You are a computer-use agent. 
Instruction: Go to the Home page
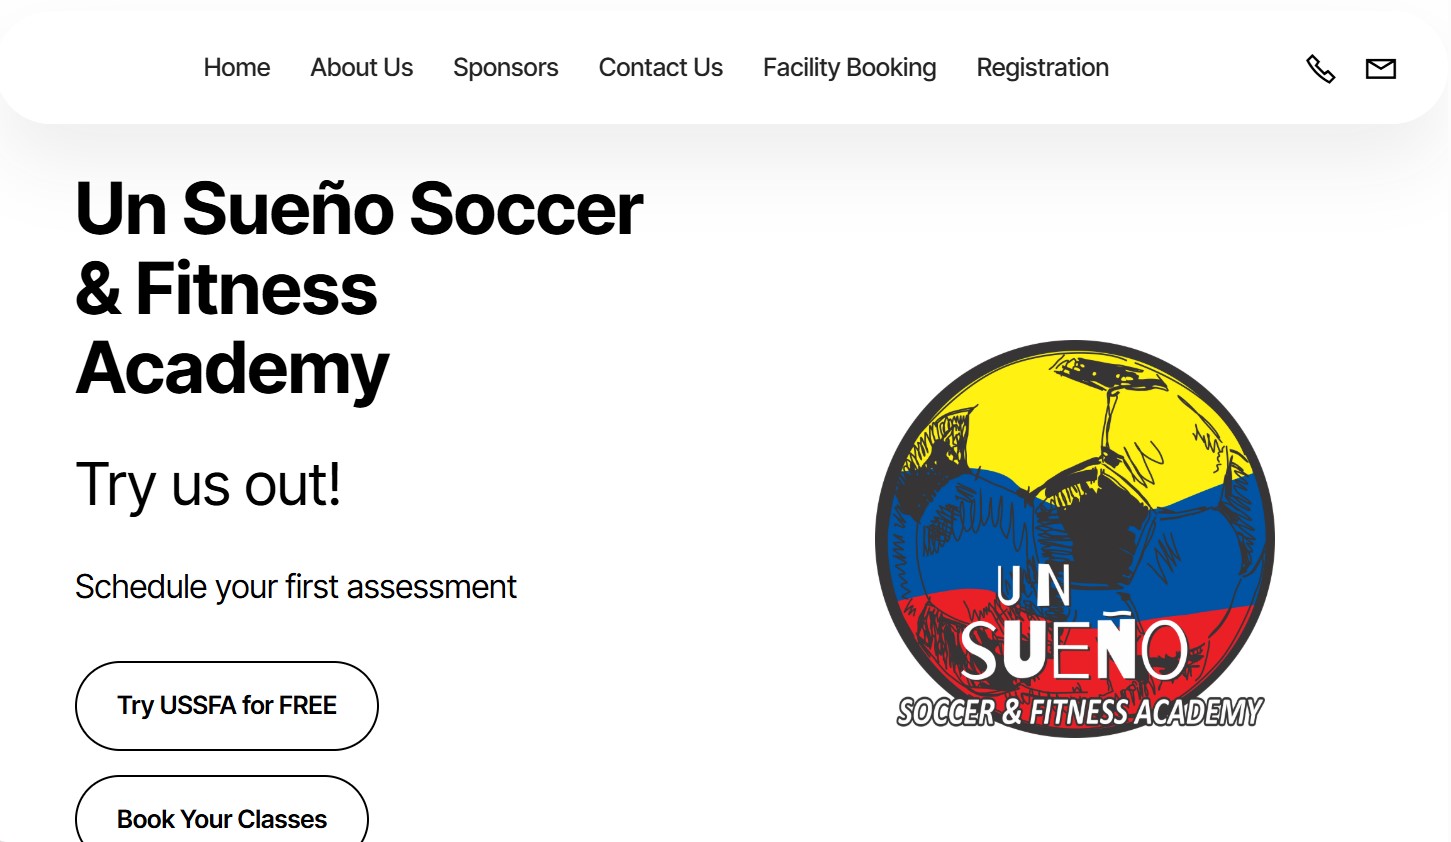237,67
